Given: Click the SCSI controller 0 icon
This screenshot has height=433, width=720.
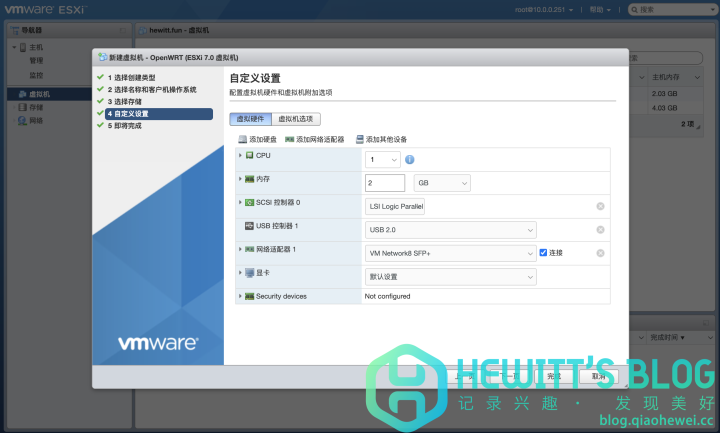Looking at the screenshot, I should coord(249,202).
